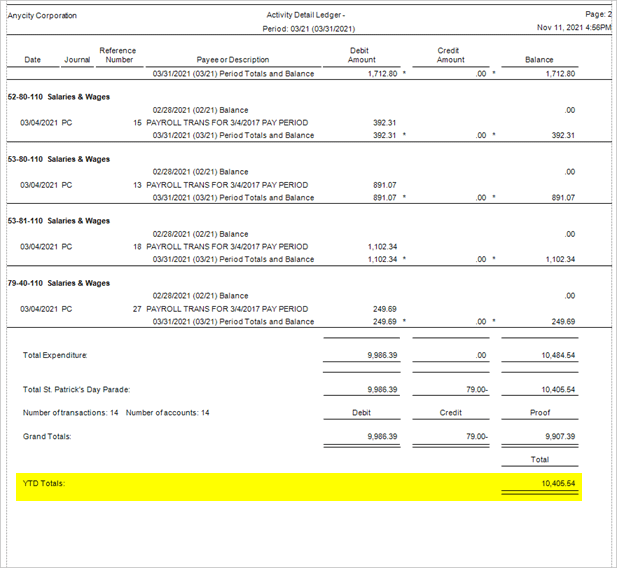The image size is (617, 568).
Task: Click the Number of accounts: 14 text
Action: click(168, 413)
